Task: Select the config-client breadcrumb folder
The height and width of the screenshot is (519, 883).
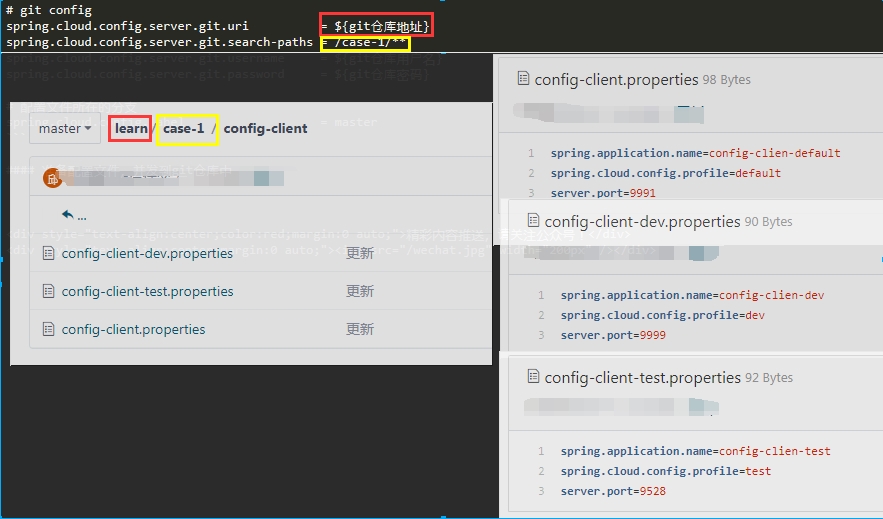Action: click(x=265, y=128)
